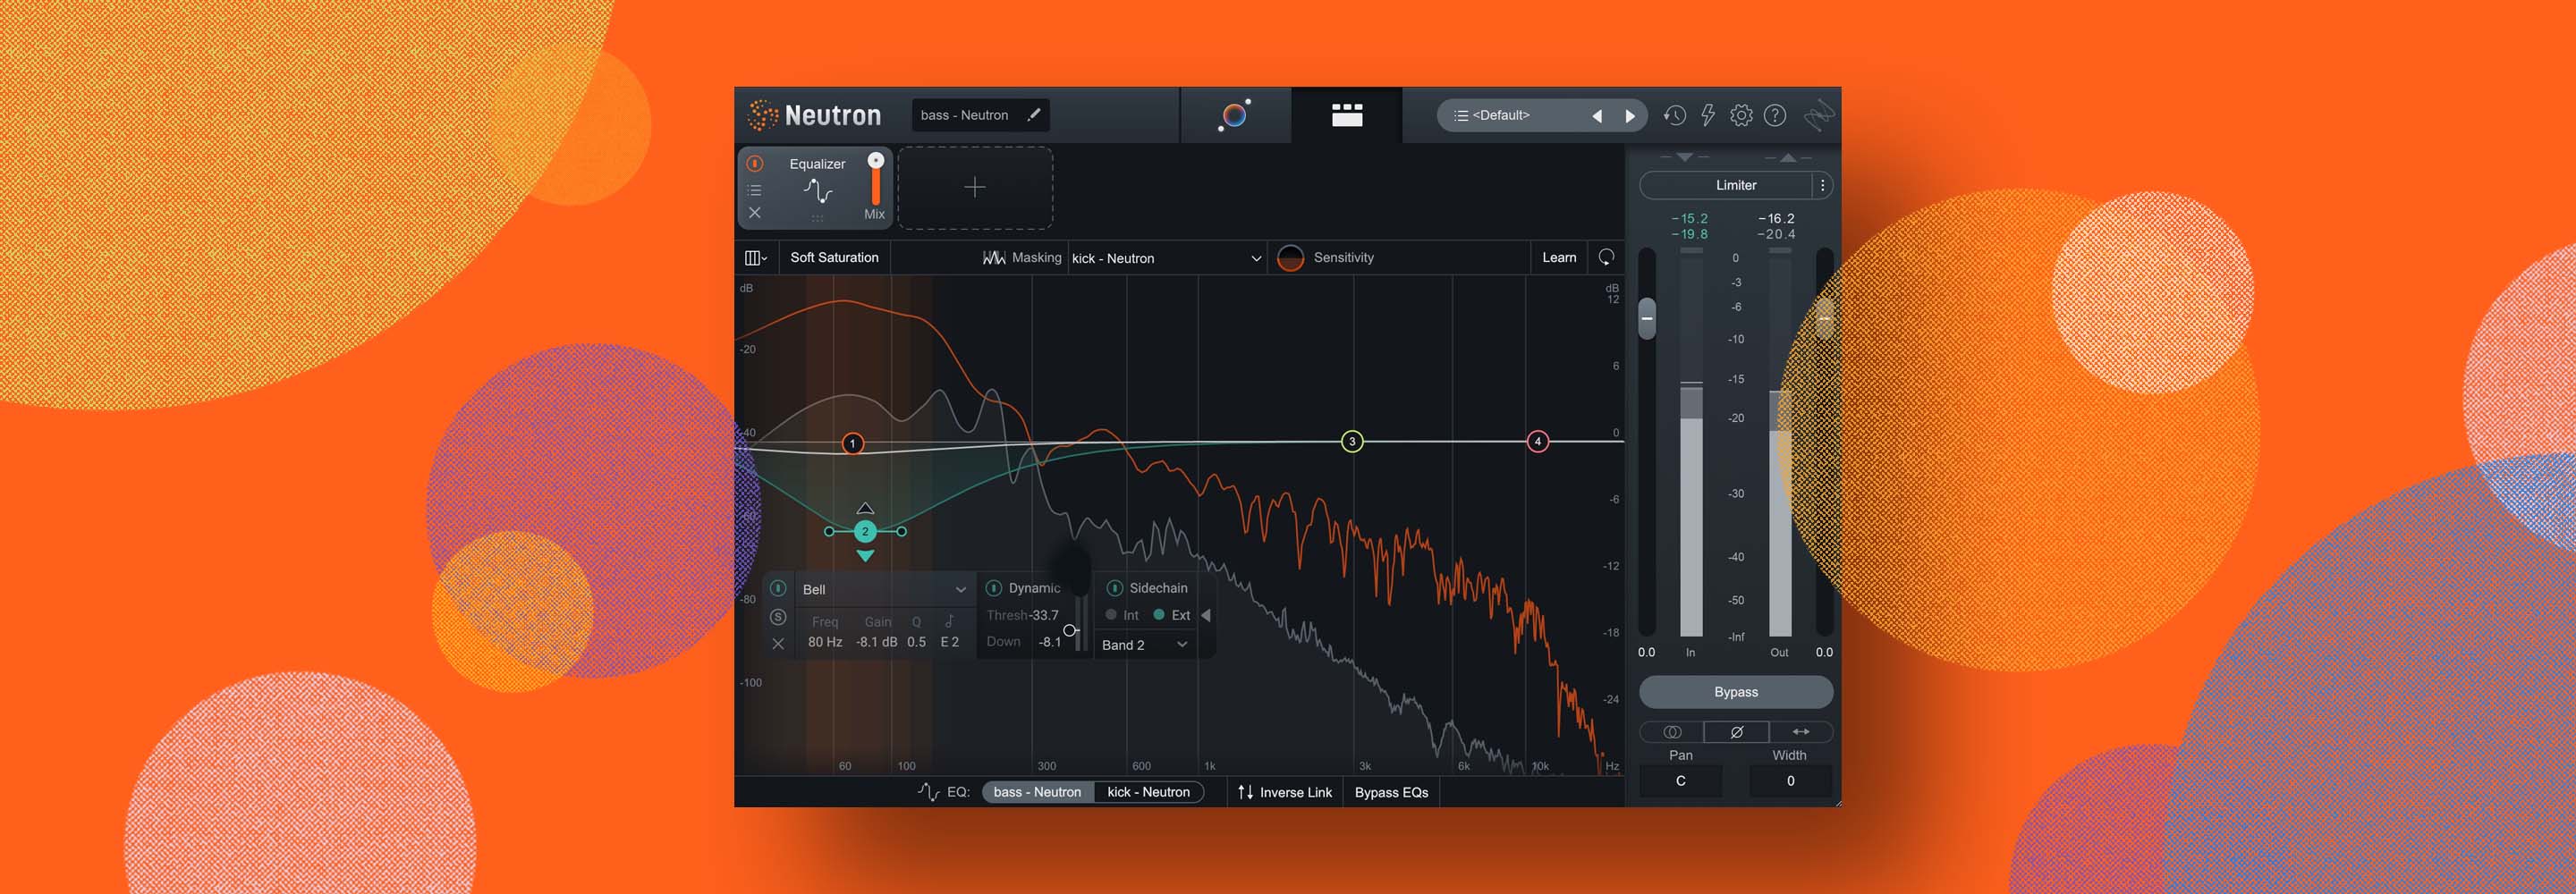Toggle band 2 power button beside Bell
Viewport: 2576px width, 894px height.
click(x=778, y=589)
